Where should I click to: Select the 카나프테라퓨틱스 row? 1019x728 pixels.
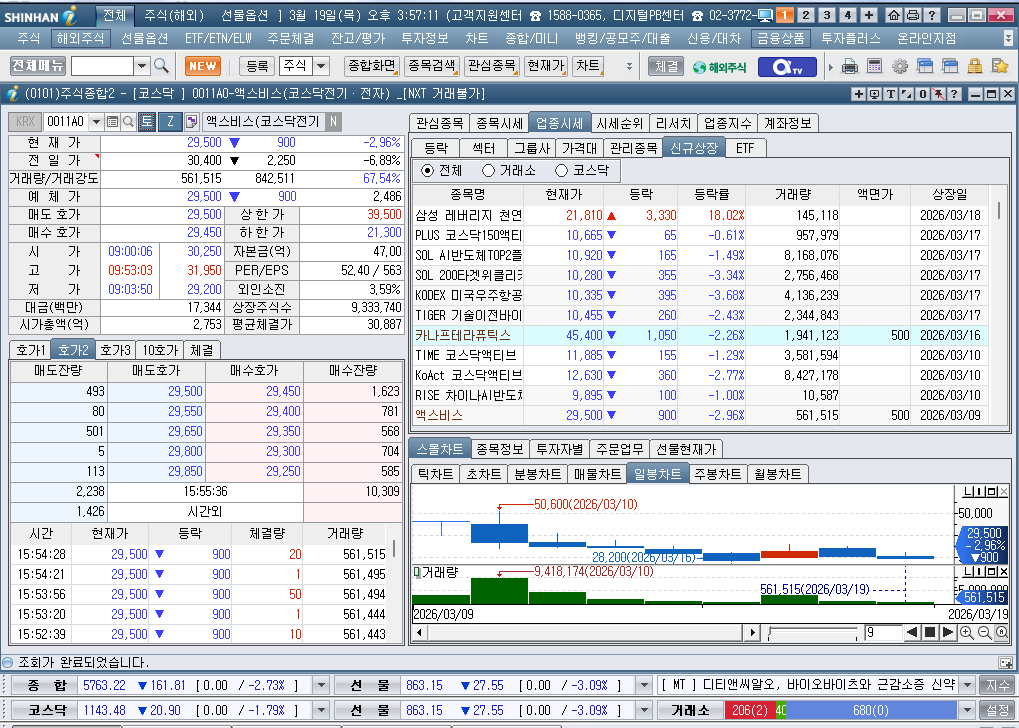(699, 335)
